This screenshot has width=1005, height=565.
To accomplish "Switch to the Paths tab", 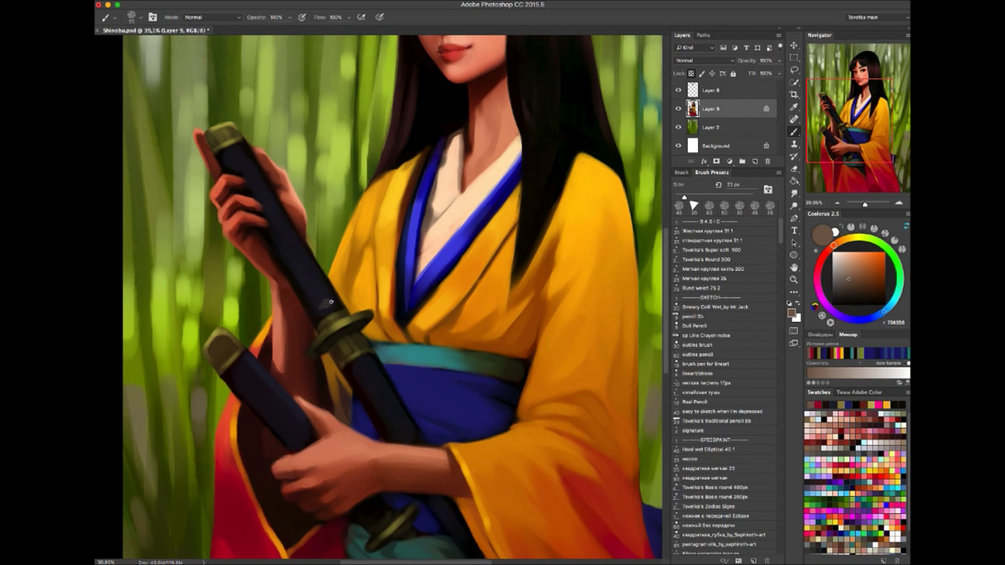I will coord(703,35).
